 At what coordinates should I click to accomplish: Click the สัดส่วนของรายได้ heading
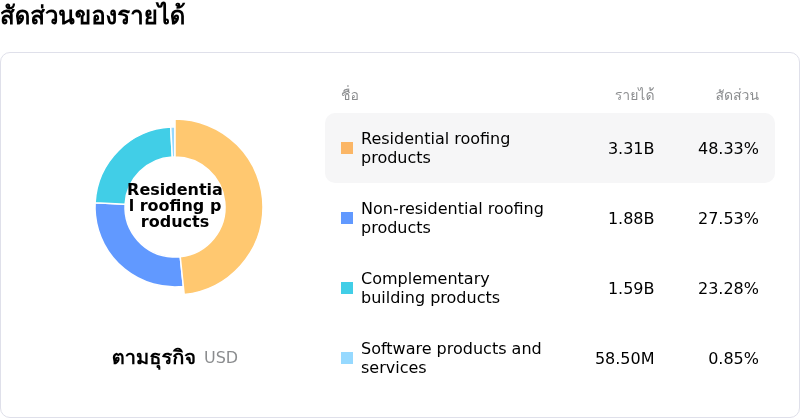(93, 17)
